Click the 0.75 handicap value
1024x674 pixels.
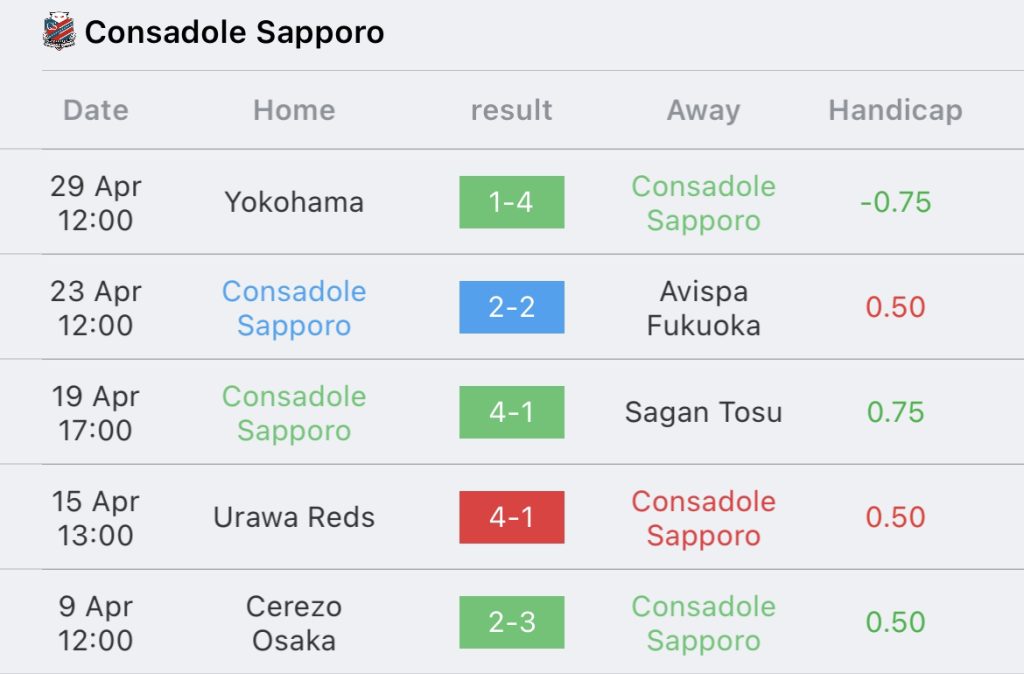(x=895, y=412)
